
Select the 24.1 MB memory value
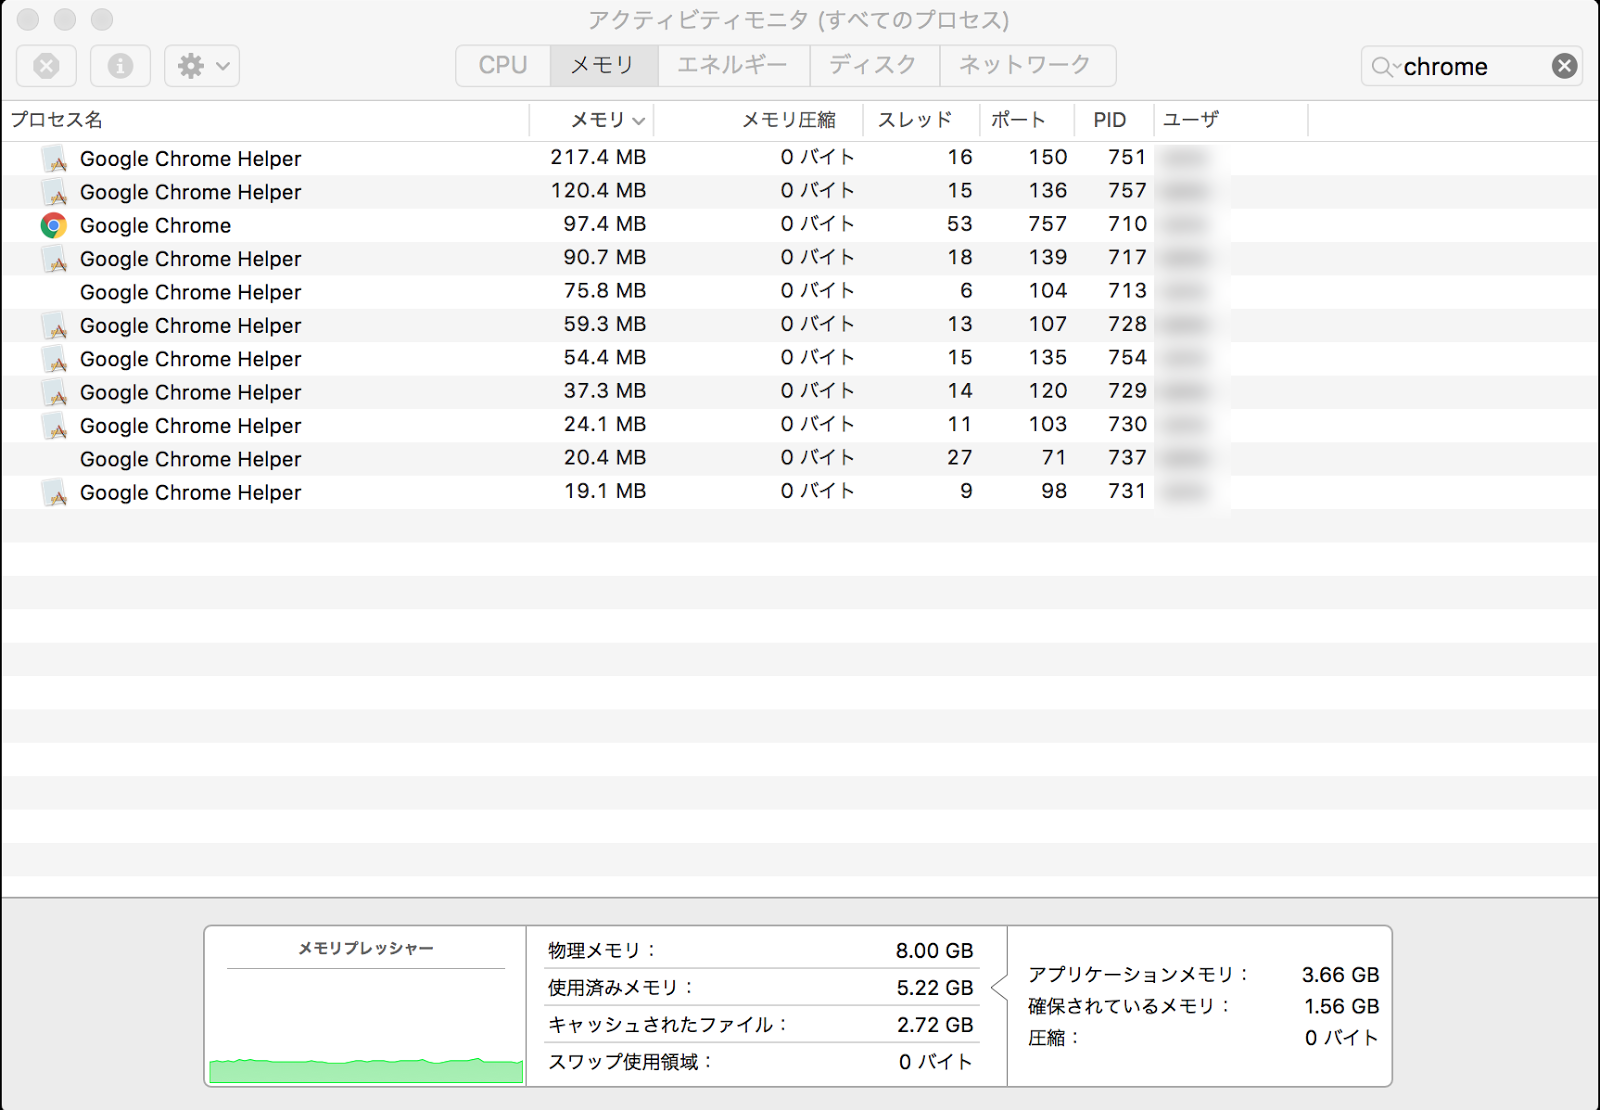pyautogui.click(x=604, y=424)
